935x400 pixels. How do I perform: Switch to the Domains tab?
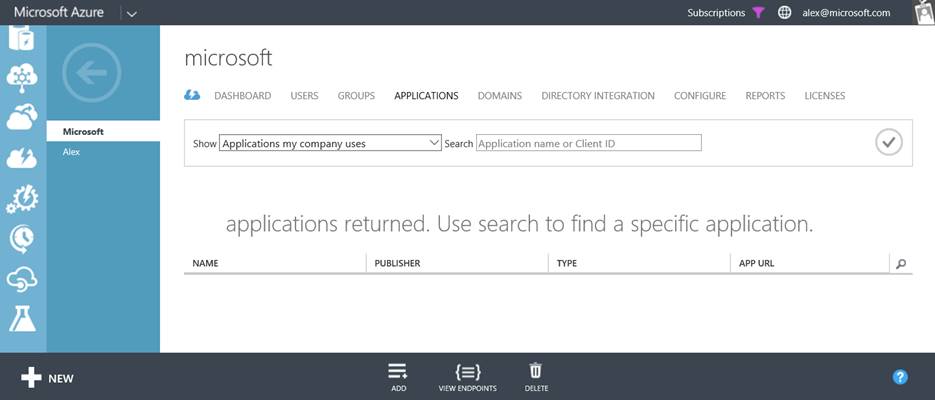[500, 95]
